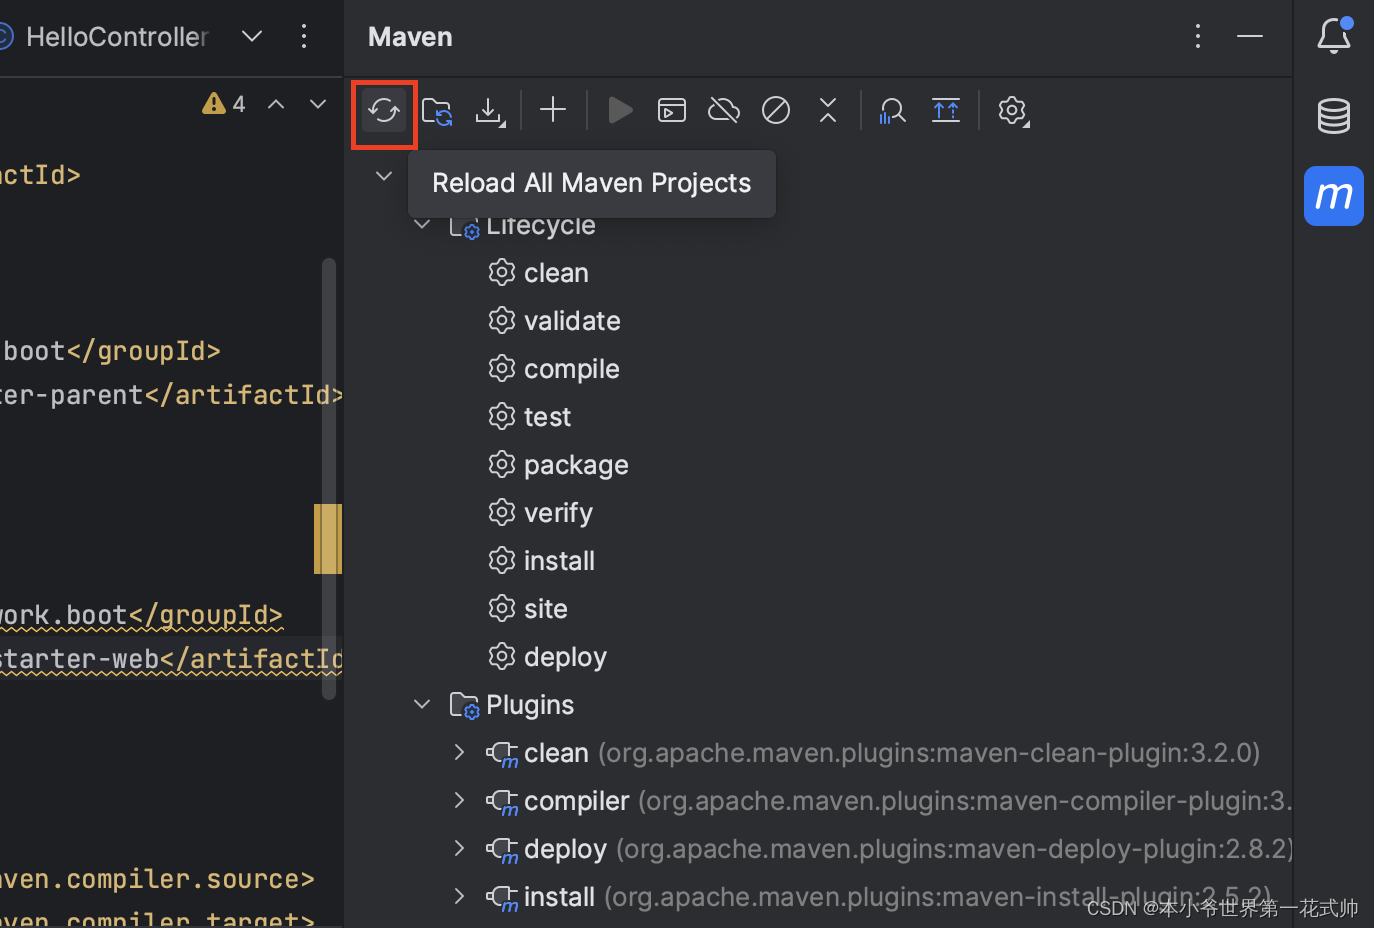
Task: Select the Plugins folder row
Action: [x=818, y=705]
